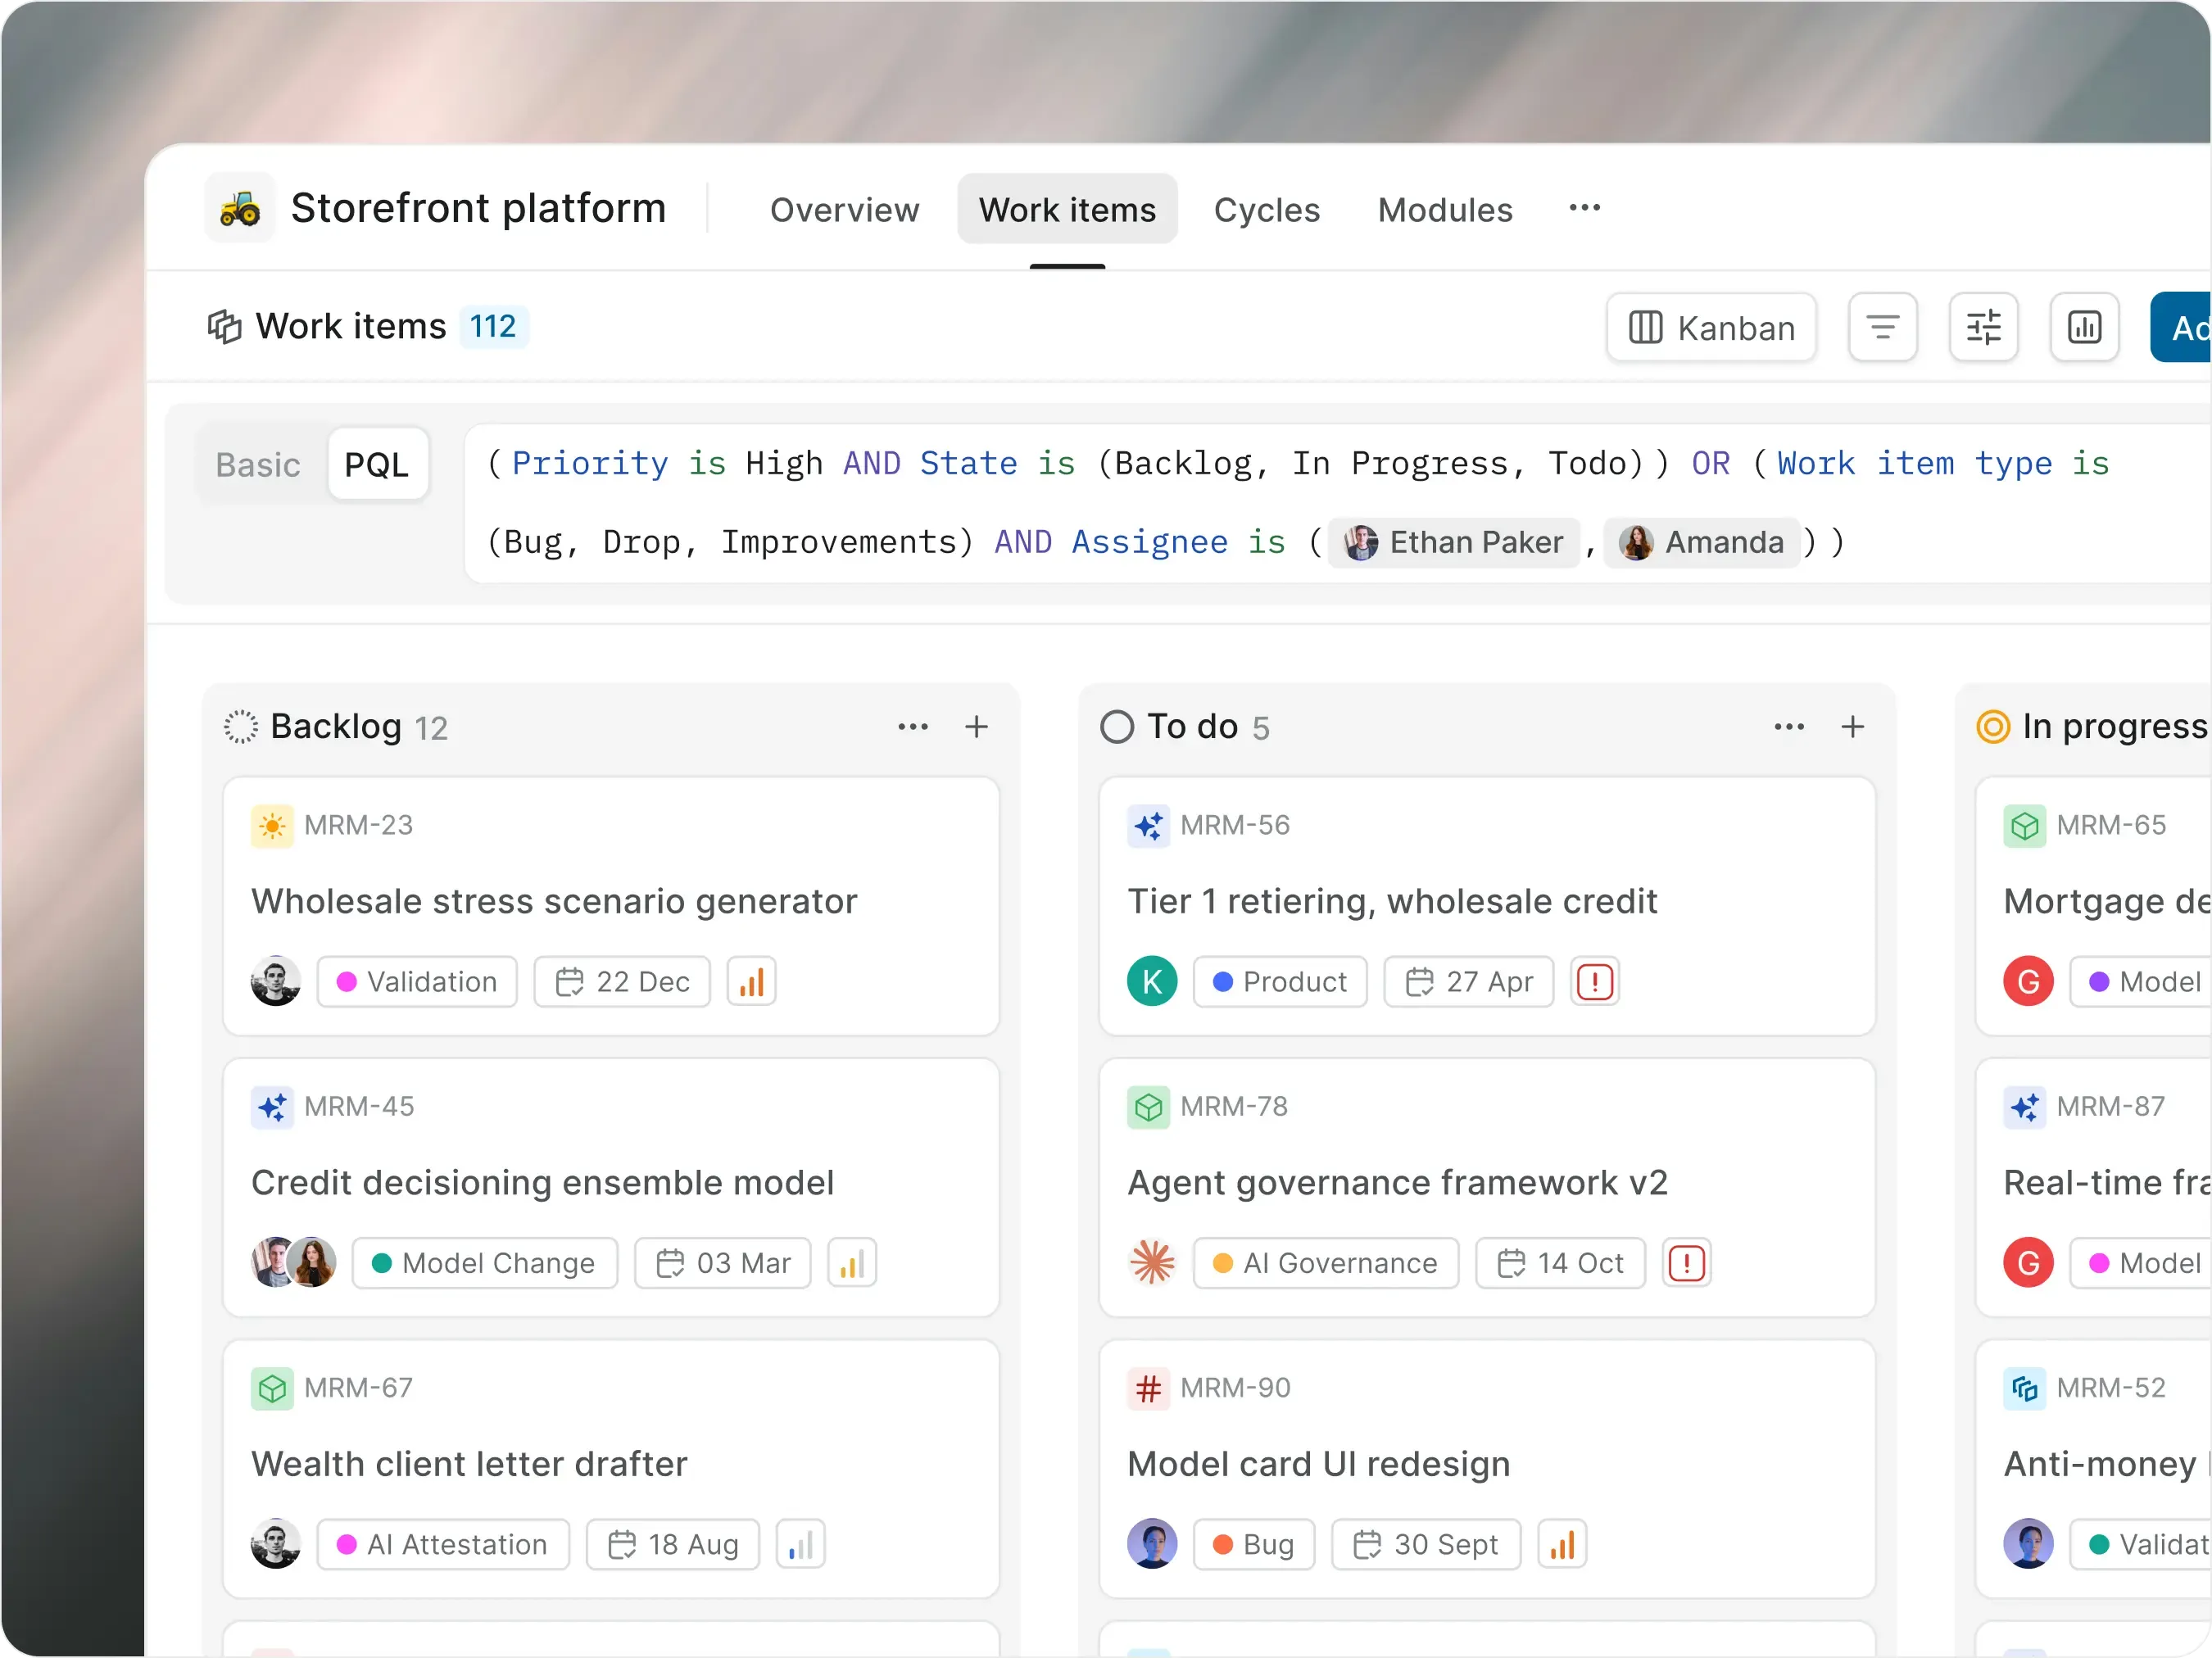
Task: Open the 30 Sept due date picker
Action: [x=1426, y=1545]
